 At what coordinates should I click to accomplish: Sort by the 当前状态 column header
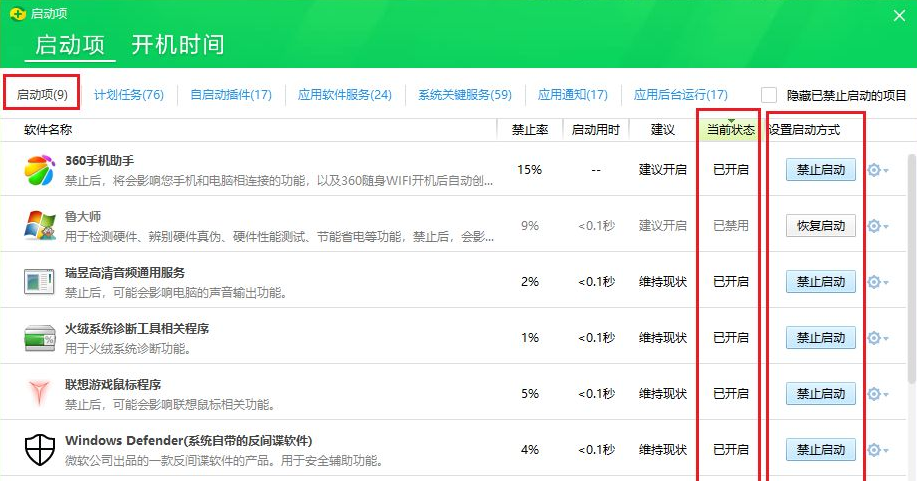[730, 130]
